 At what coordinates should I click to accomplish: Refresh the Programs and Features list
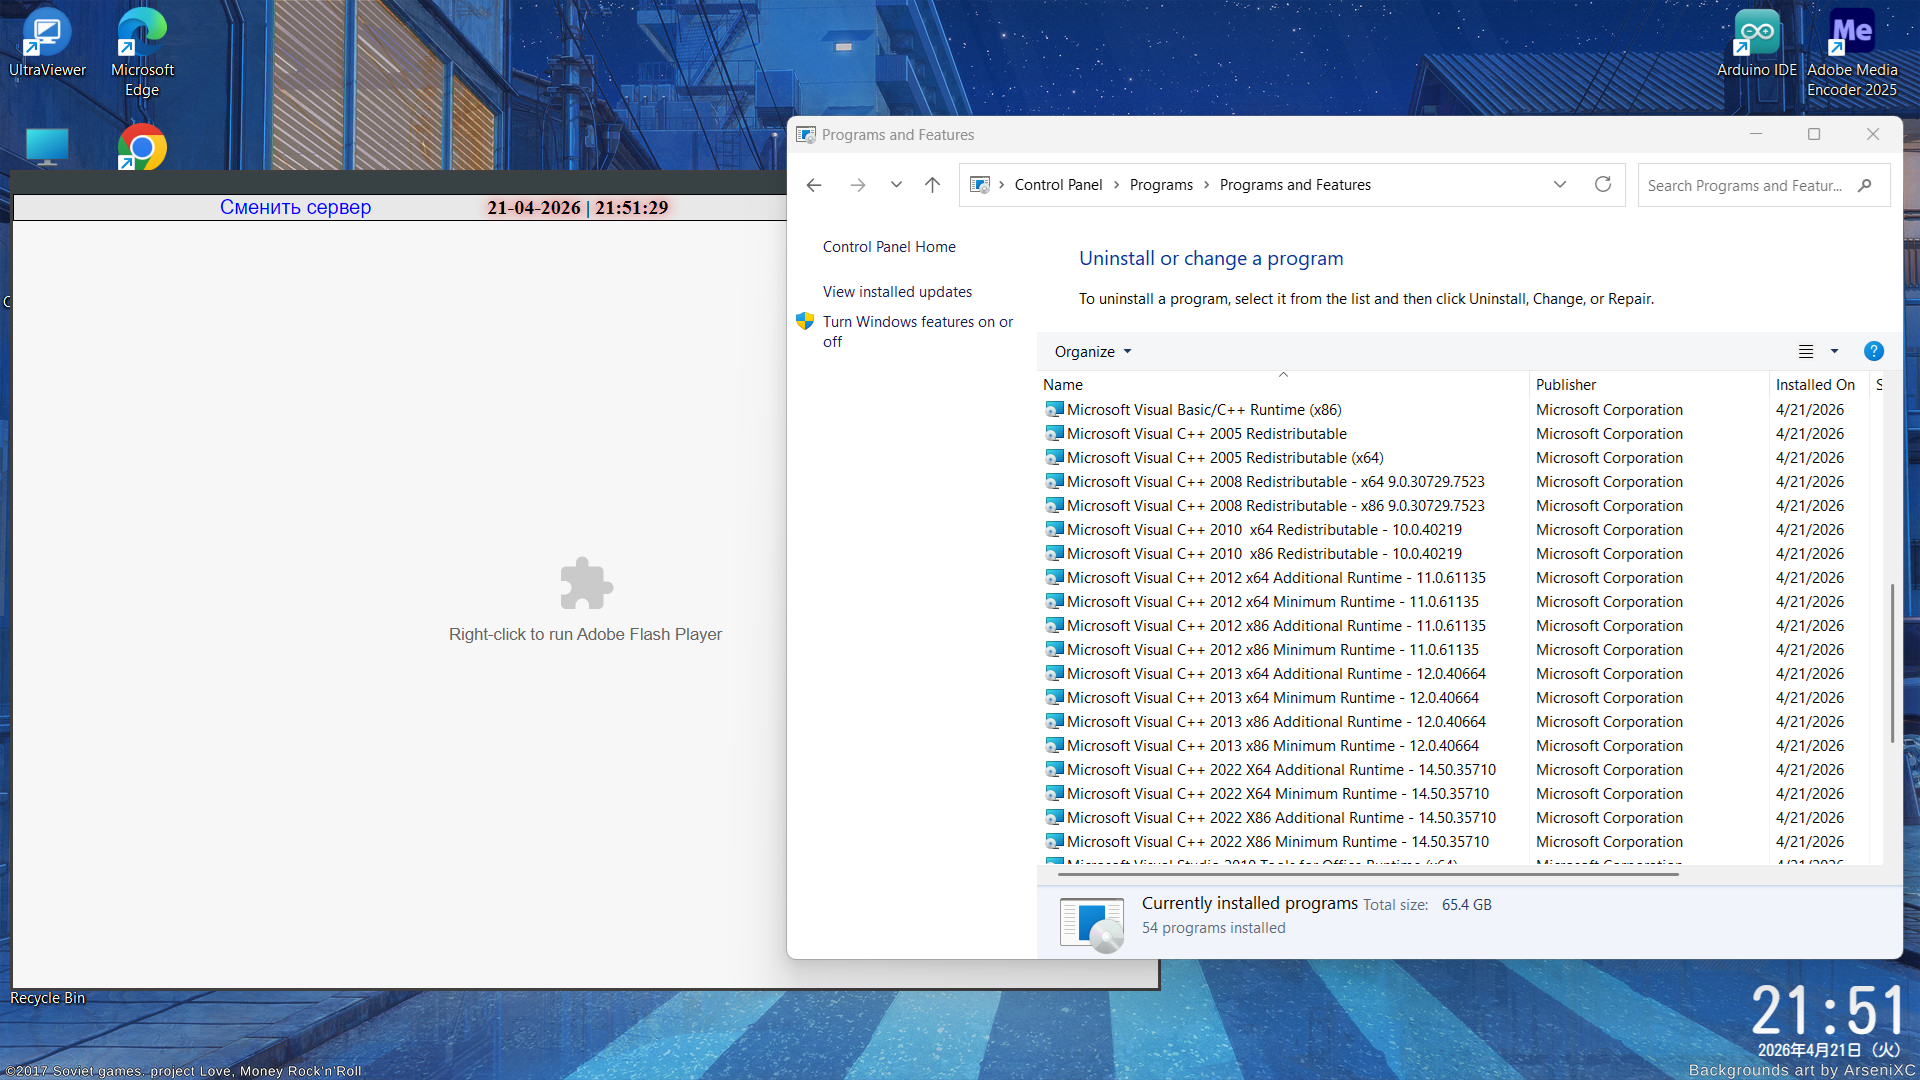1603,185
